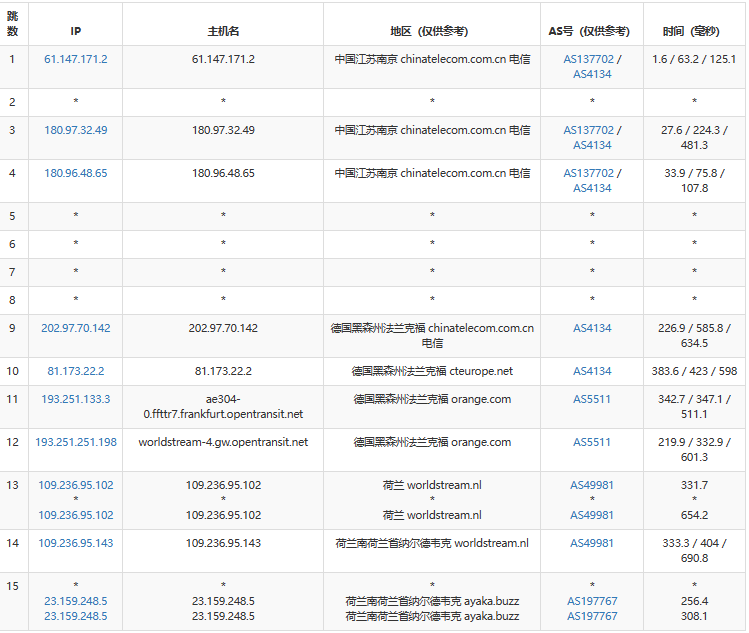Open IP link 193.251.251.198

(75, 442)
